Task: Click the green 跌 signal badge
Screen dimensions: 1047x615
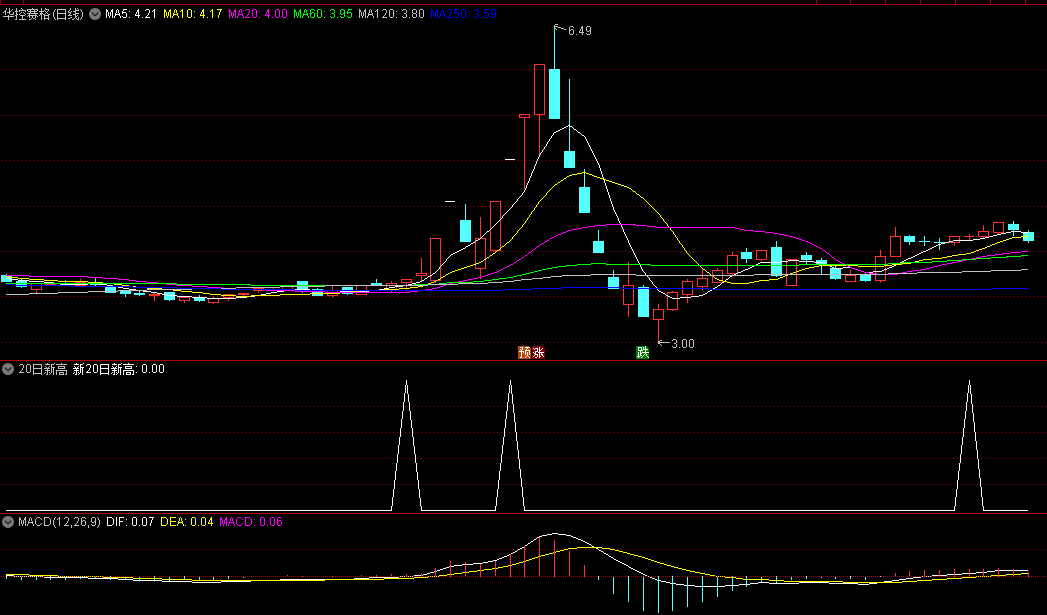Action: point(643,353)
